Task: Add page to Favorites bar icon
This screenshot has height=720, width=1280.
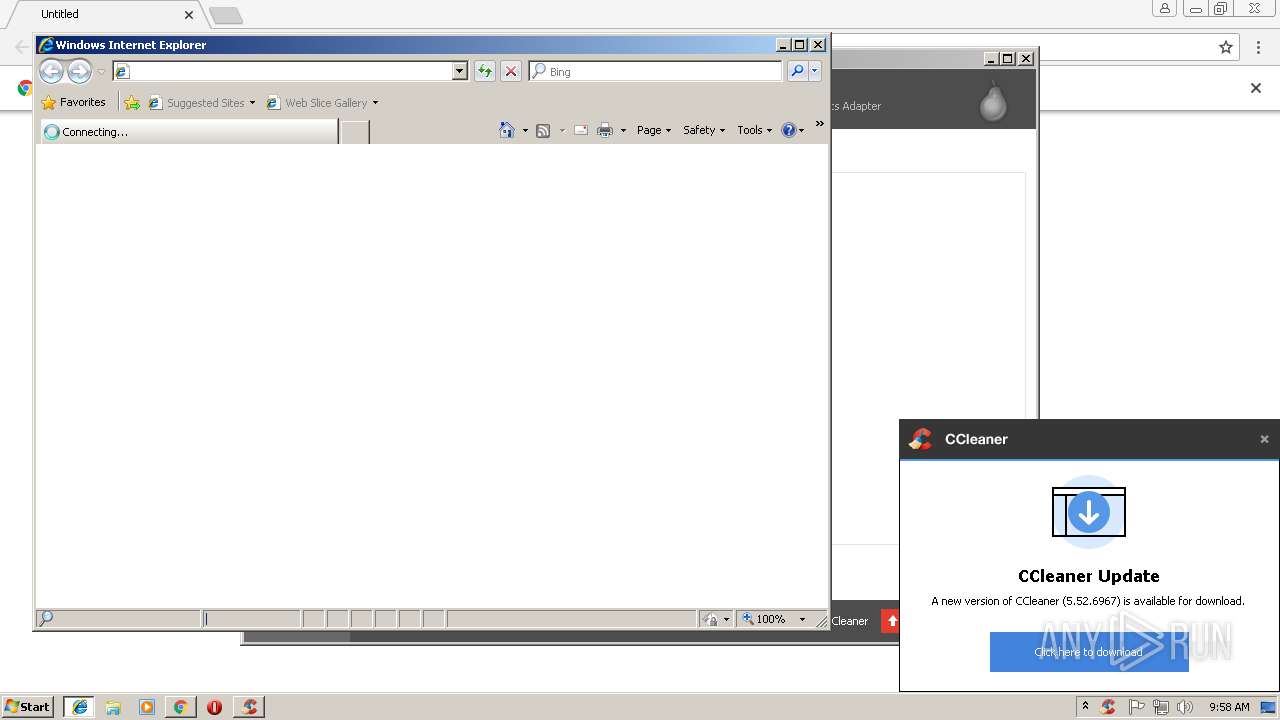Action: 132,102
